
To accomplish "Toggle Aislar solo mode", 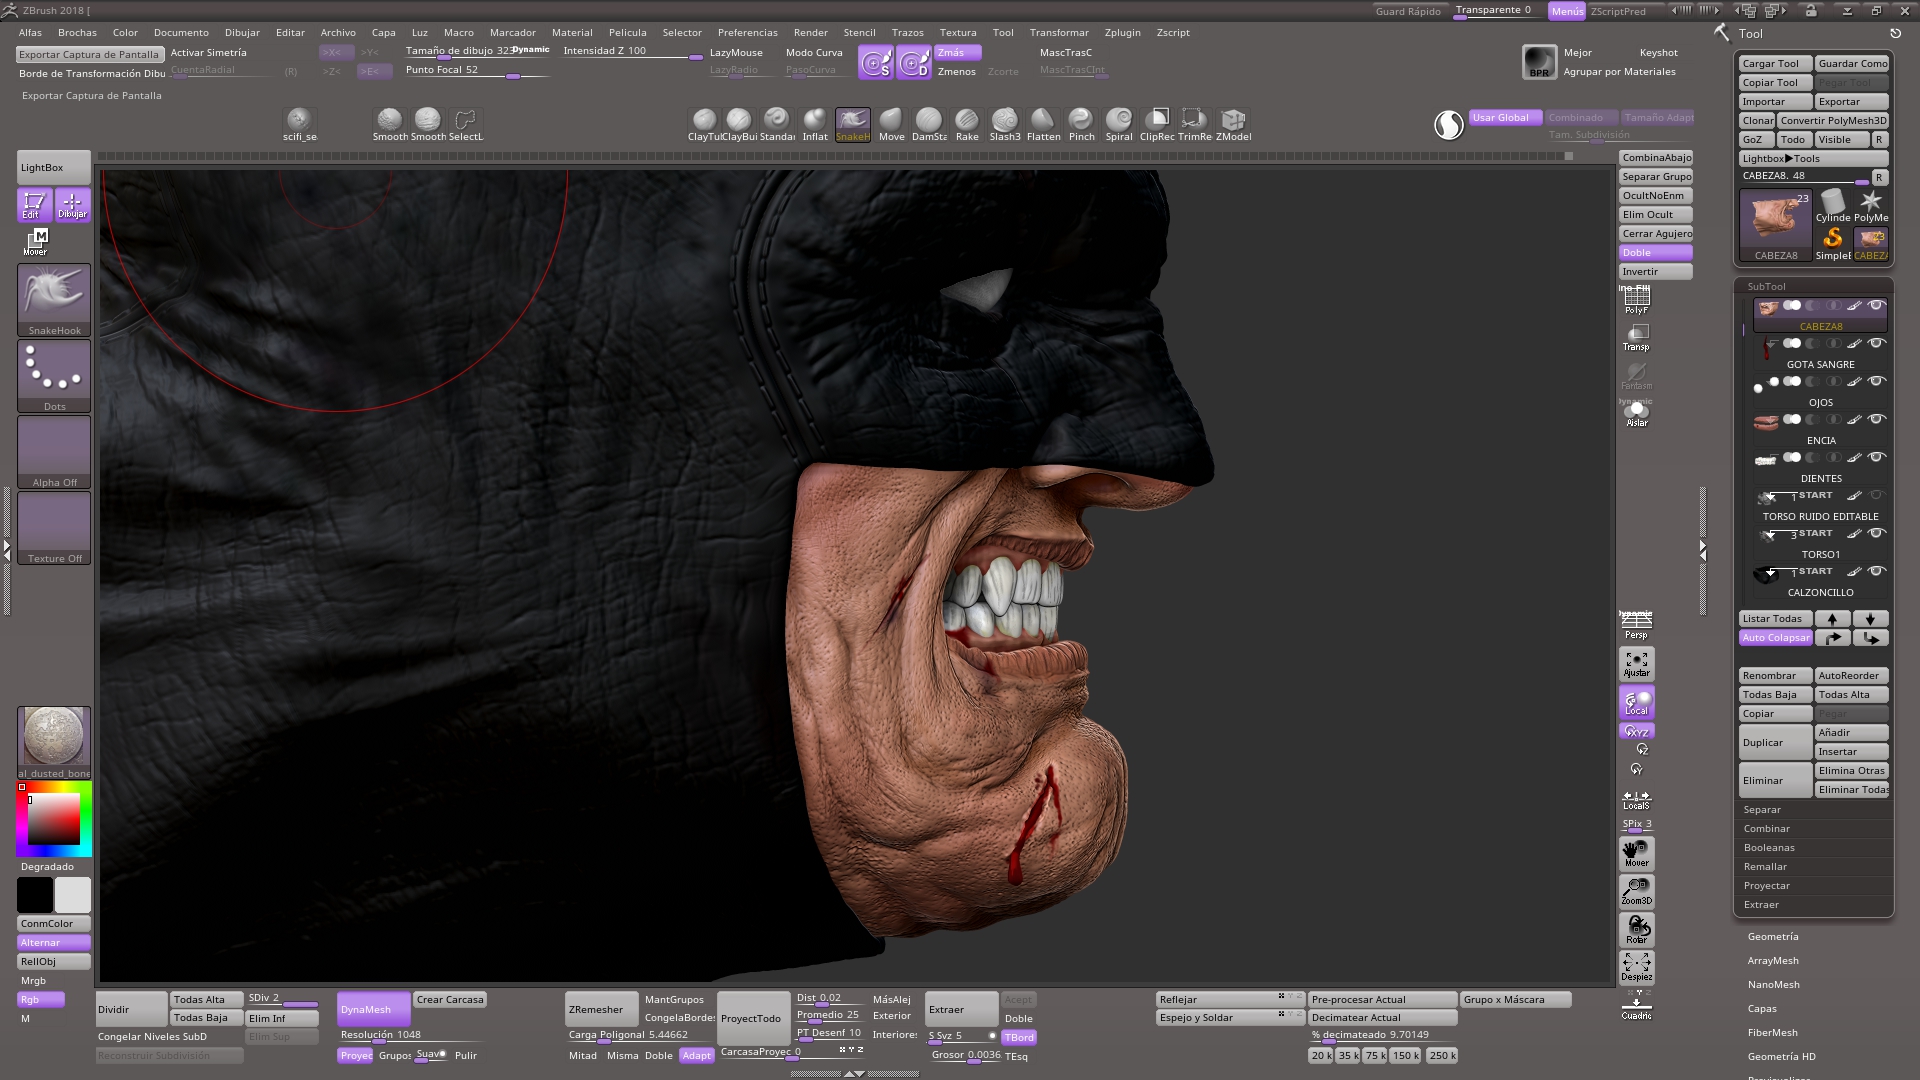I will [x=1636, y=413].
